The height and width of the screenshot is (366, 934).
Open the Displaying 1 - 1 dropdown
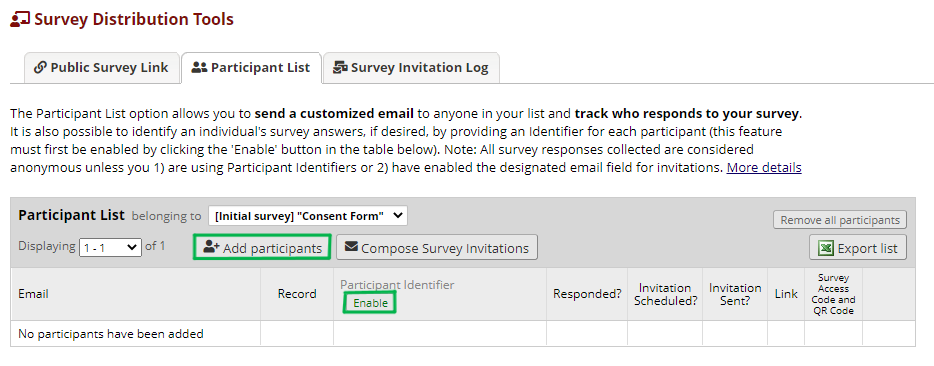coord(110,247)
